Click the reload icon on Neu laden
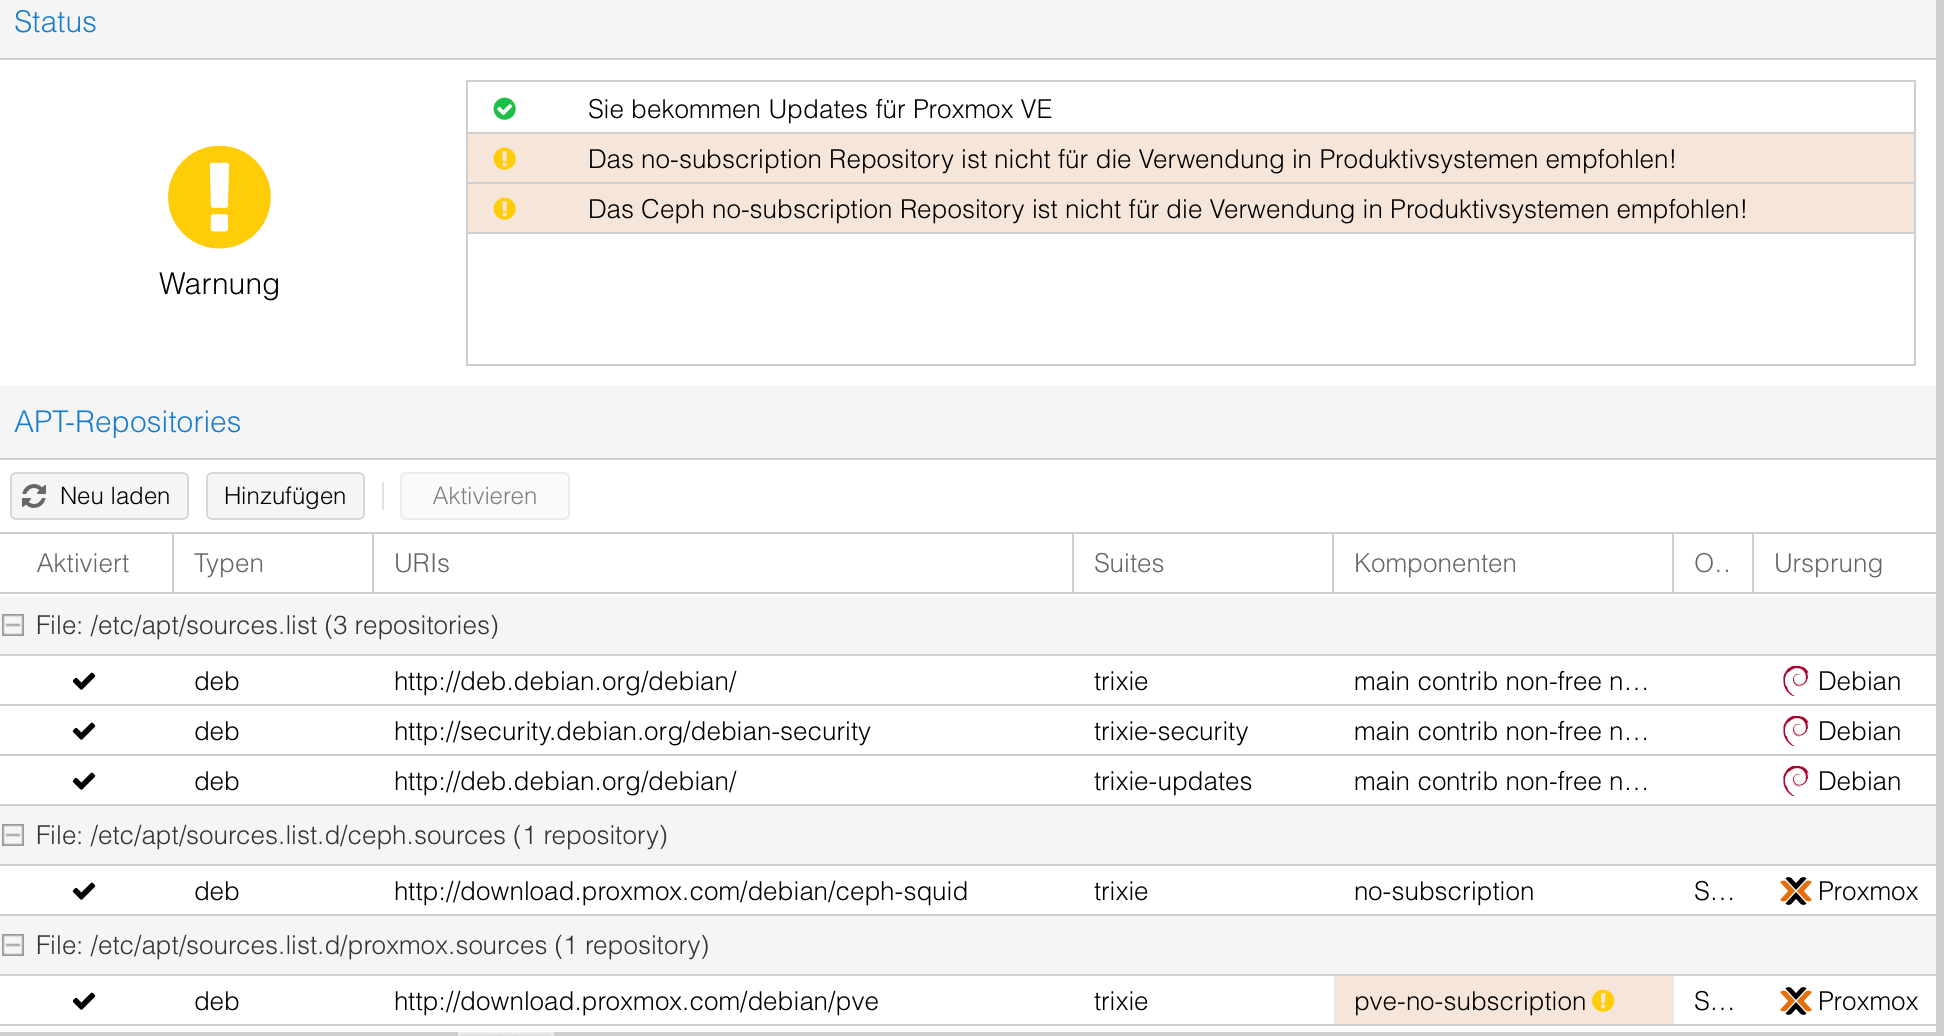This screenshot has height=1036, width=1944. pos(35,496)
